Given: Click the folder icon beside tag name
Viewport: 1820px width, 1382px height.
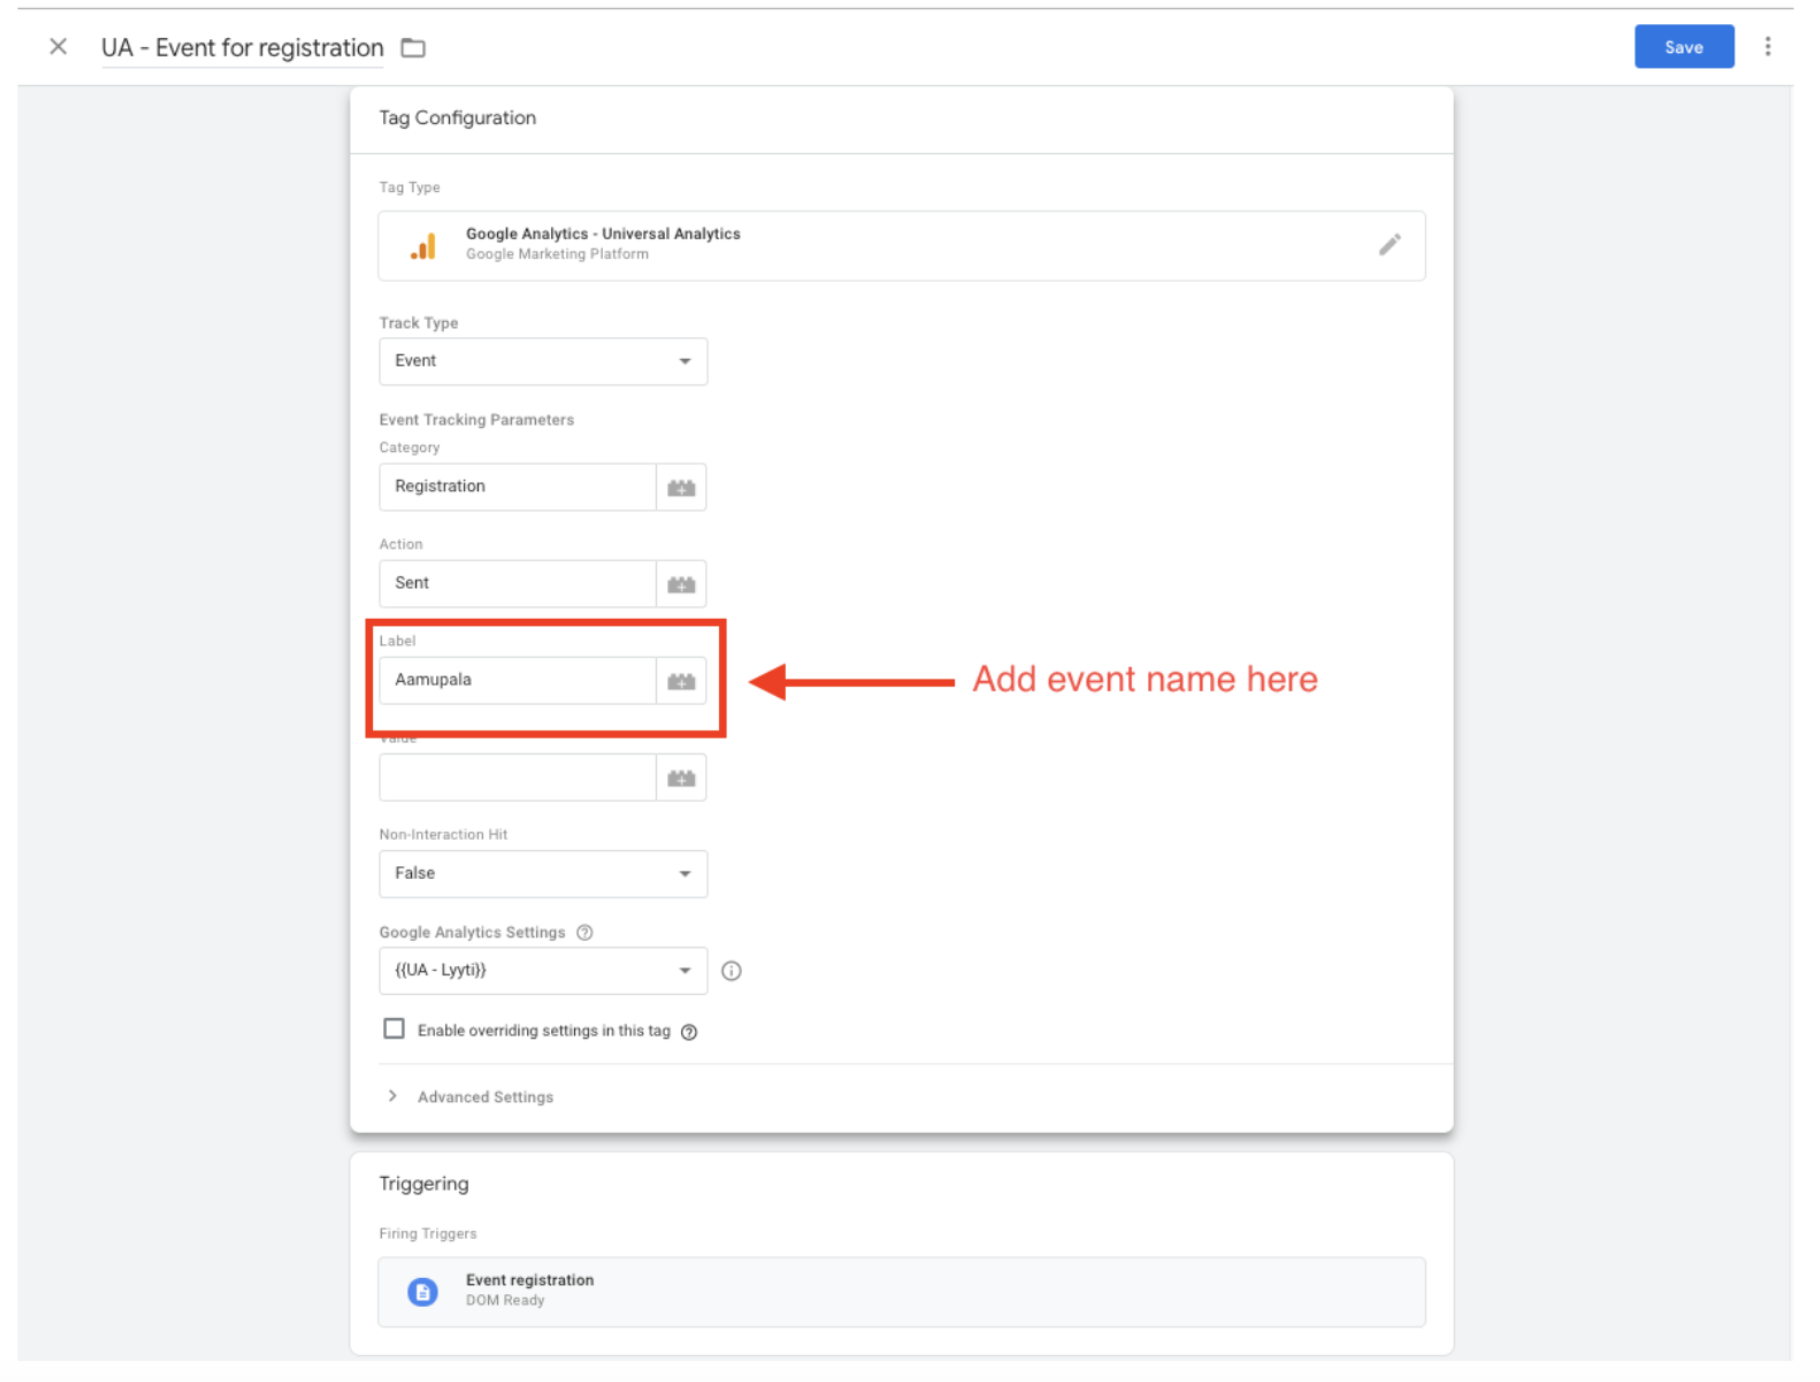Looking at the screenshot, I should 413,48.
